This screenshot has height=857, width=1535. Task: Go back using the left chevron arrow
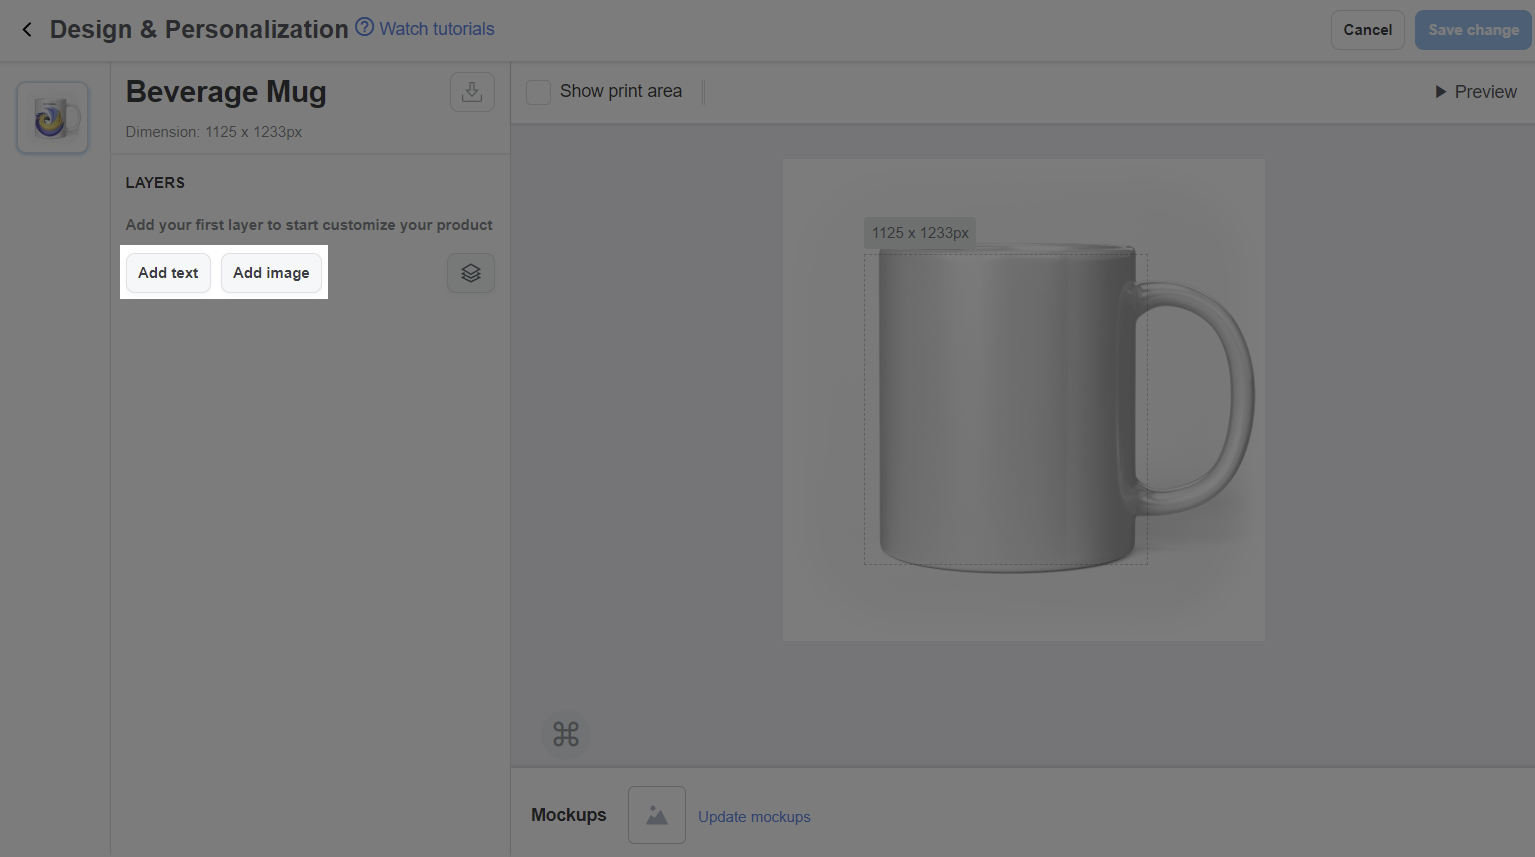coord(27,30)
